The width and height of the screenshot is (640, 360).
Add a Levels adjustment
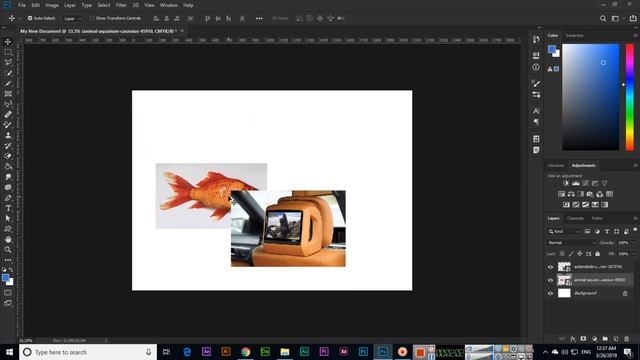(x=576, y=183)
